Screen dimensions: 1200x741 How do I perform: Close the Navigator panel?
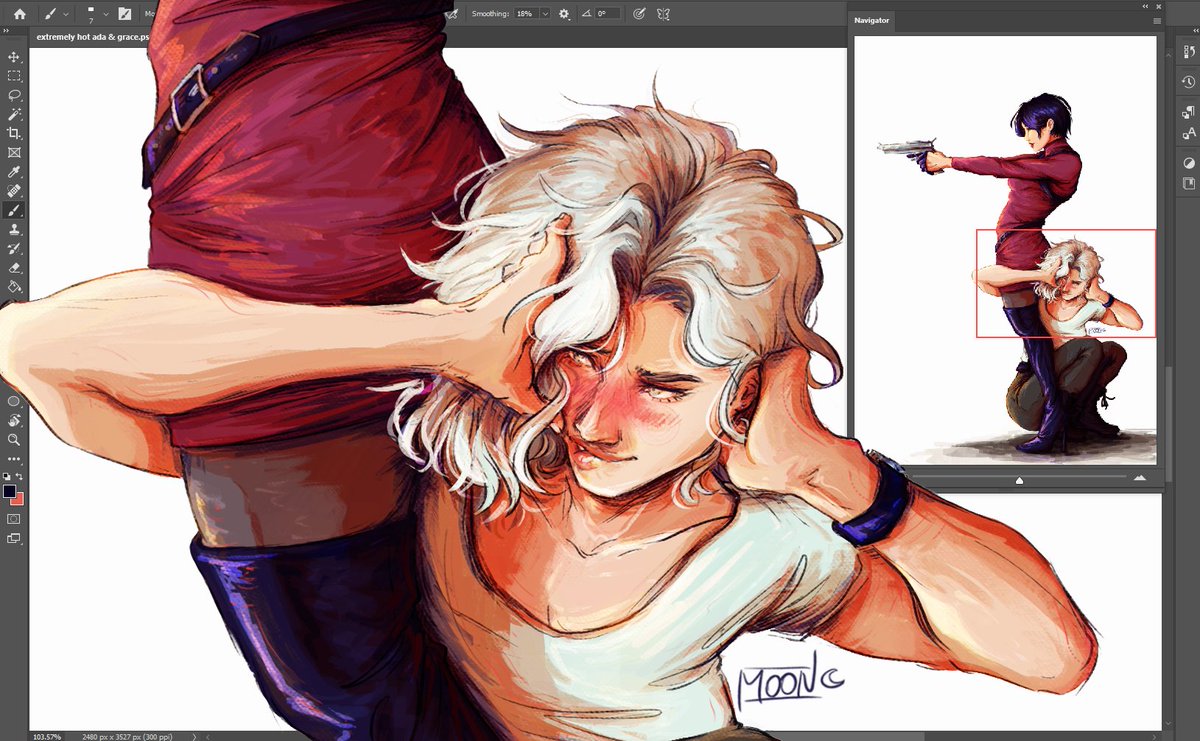coord(1159,6)
